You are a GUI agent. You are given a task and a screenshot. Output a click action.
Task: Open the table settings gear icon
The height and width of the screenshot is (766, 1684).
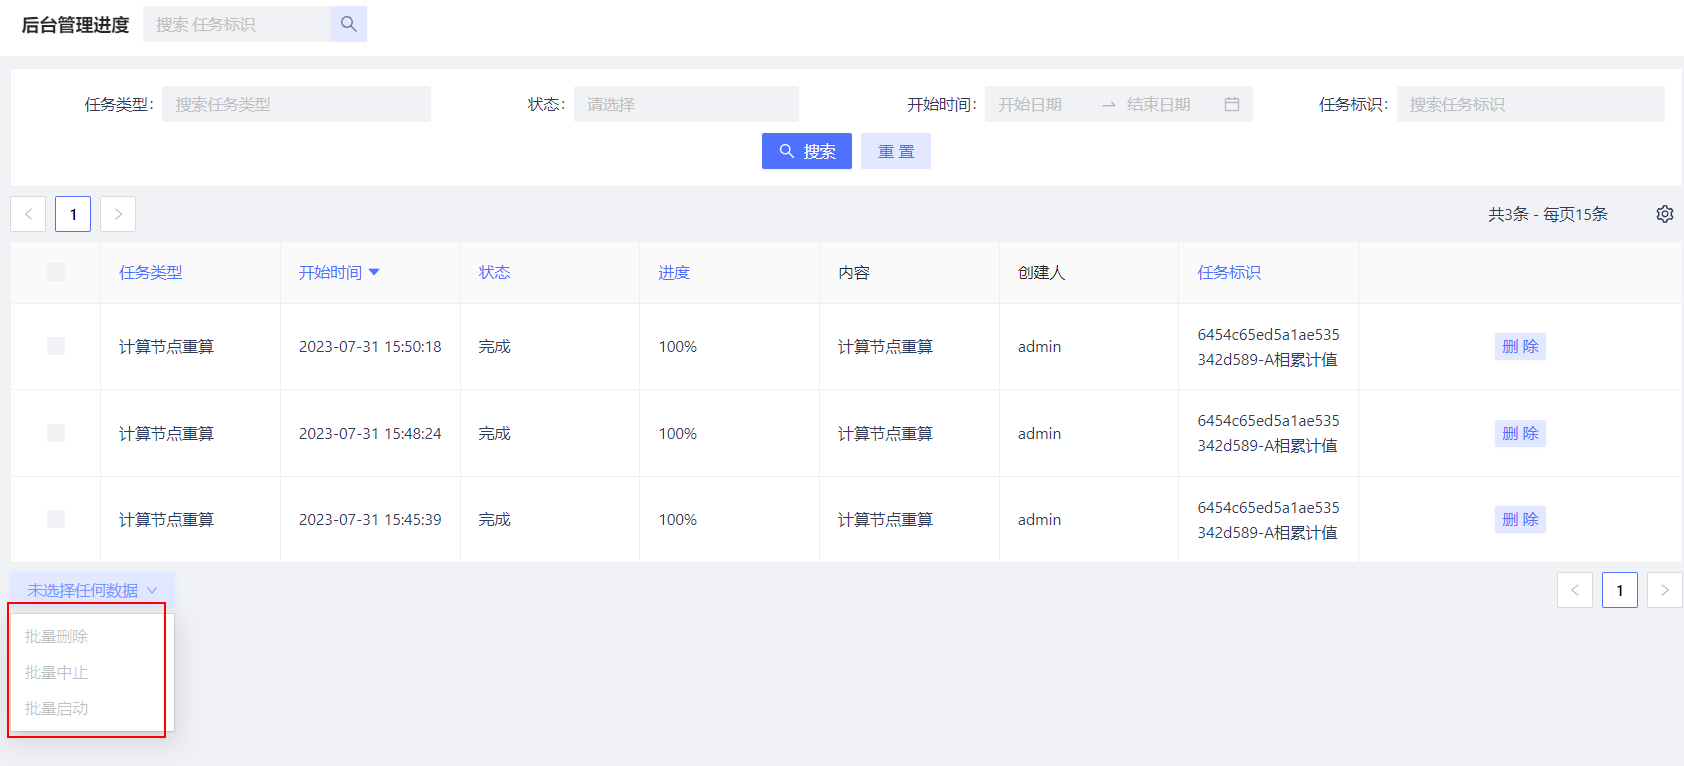click(x=1665, y=214)
